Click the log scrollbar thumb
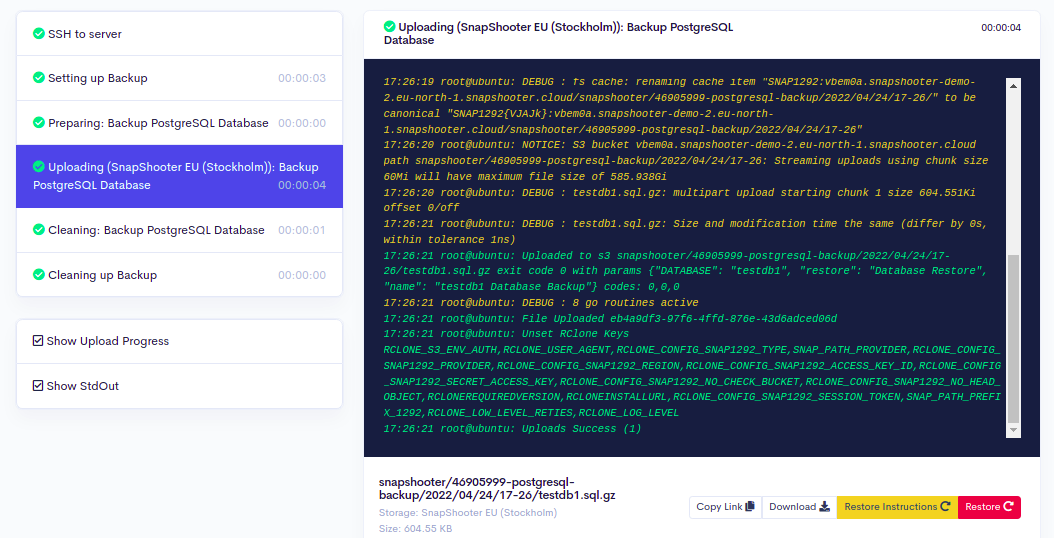 tap(1013, 338)
